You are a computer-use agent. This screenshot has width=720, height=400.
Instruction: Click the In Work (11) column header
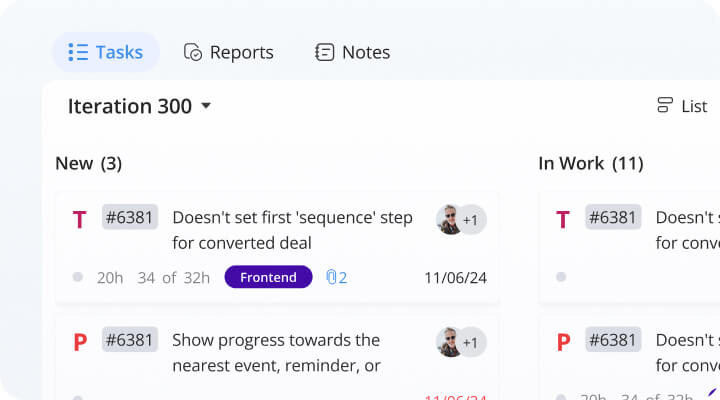click(590, 163)
